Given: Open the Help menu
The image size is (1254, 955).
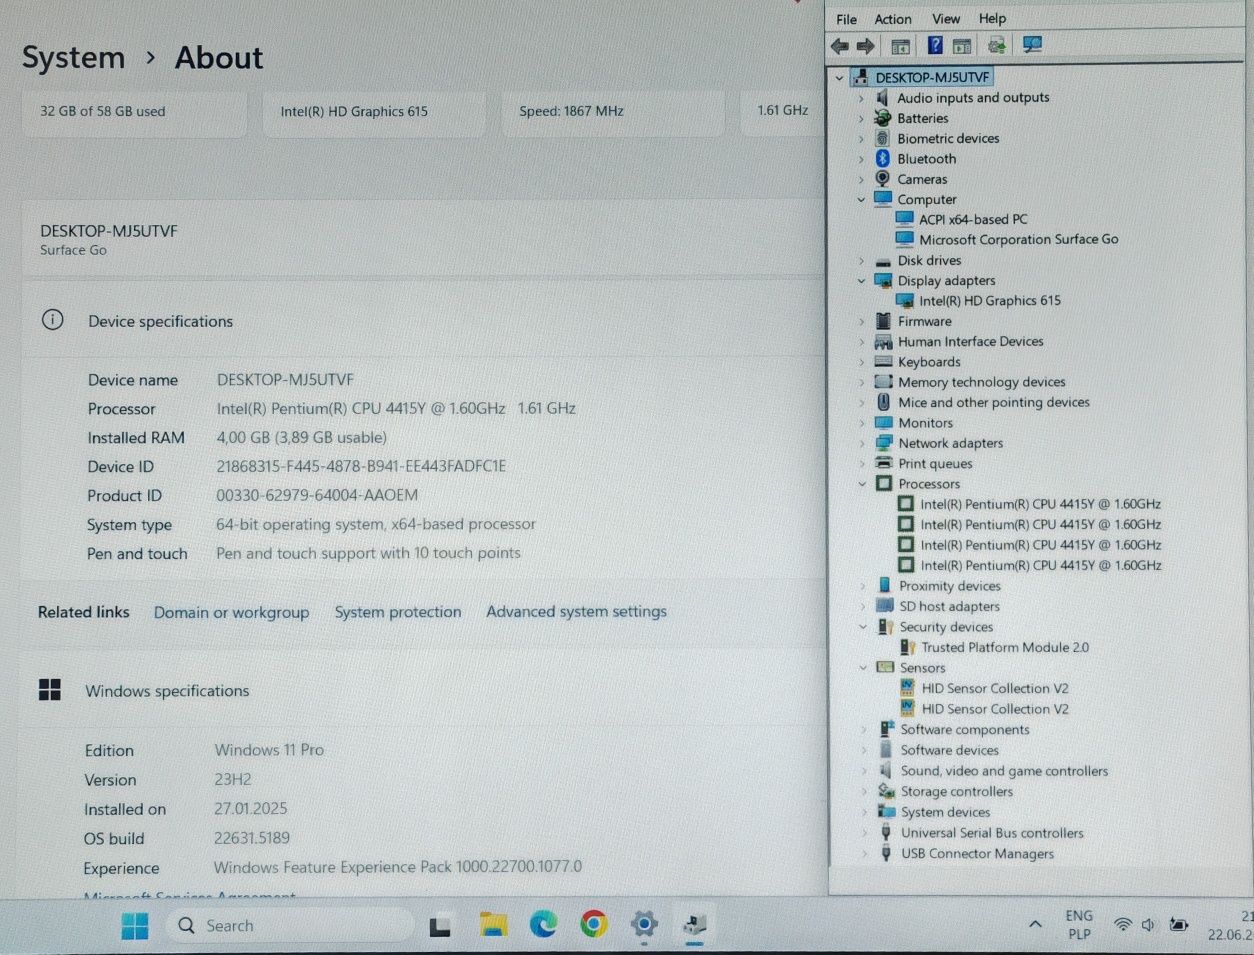Looking at the screenshot, I should 992,19.
